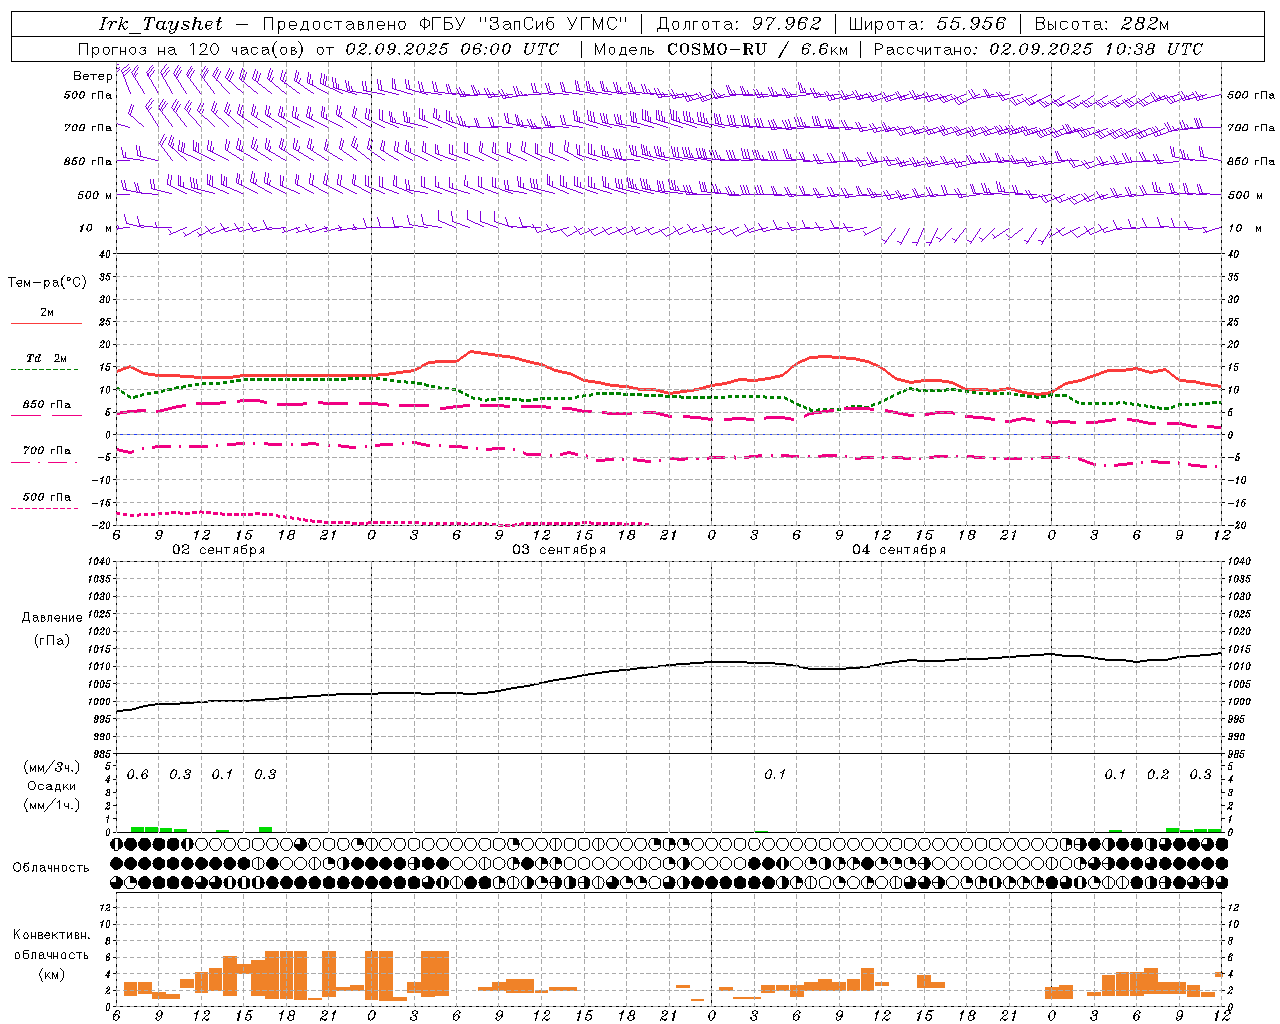1280x1024 pixels.
Task: Click the 850 гПа temperature legend entry
Action: pyautogui.click(x=47, y=405)
